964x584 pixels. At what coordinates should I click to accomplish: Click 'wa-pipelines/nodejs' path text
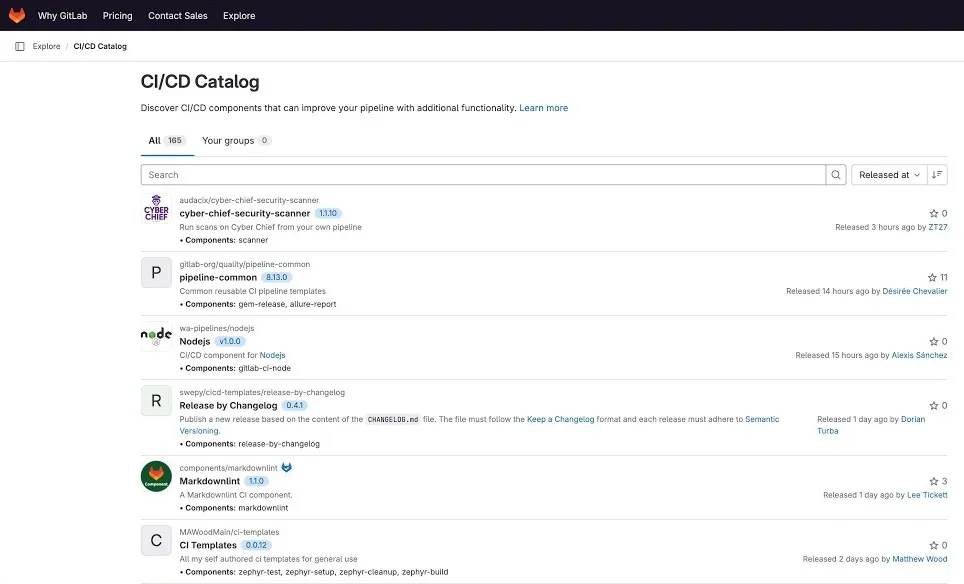216,328
